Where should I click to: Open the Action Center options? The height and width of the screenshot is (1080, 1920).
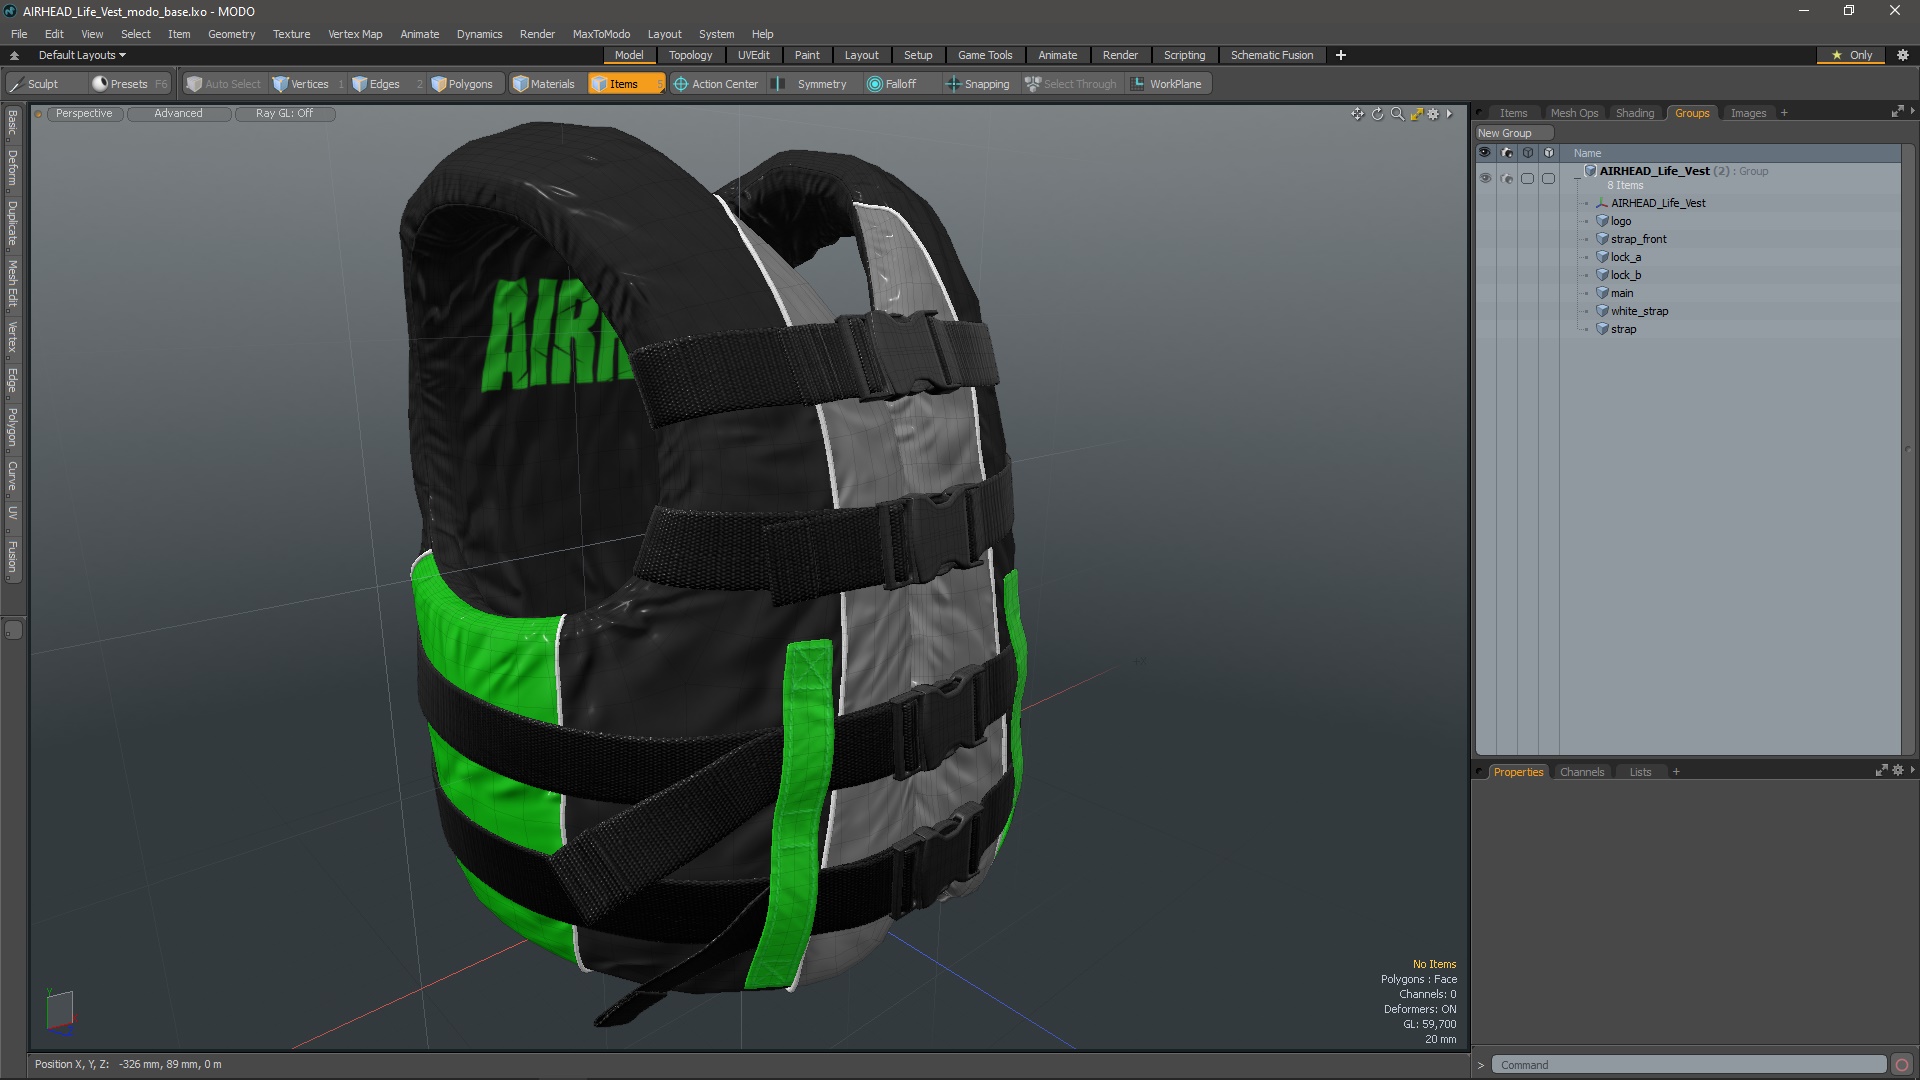coord(716,84)
